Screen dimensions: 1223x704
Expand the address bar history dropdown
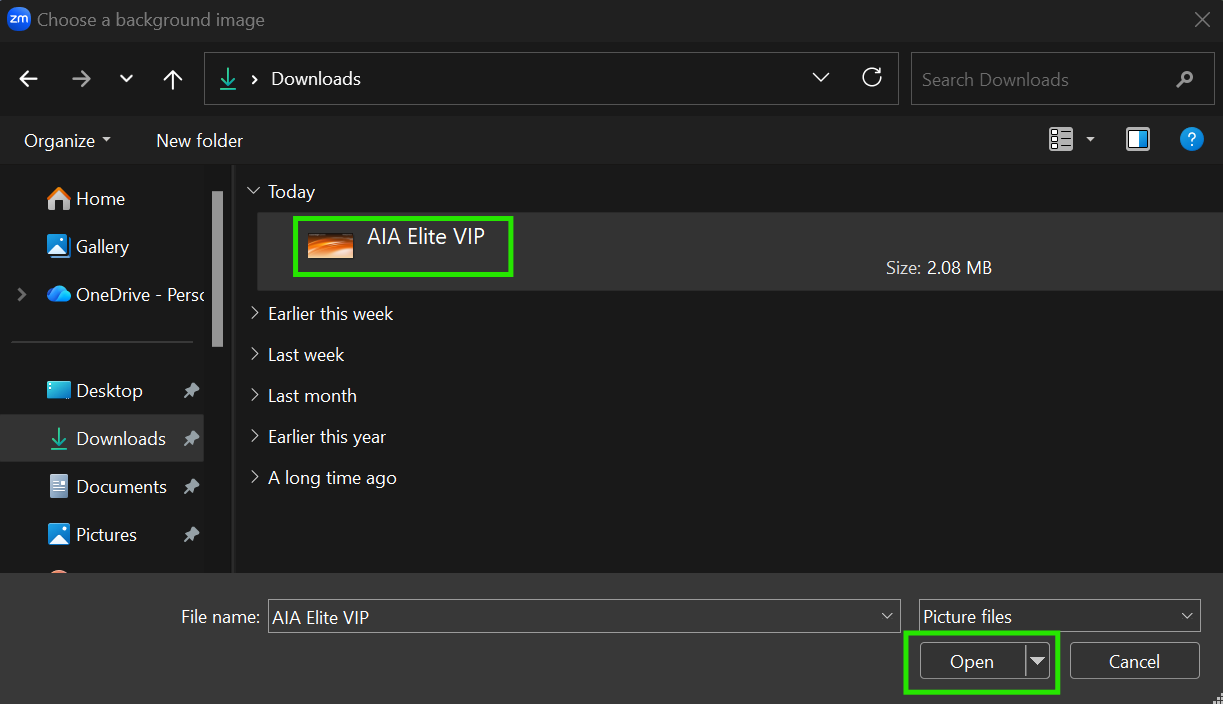pyautogui.click(x=821, y=78)
